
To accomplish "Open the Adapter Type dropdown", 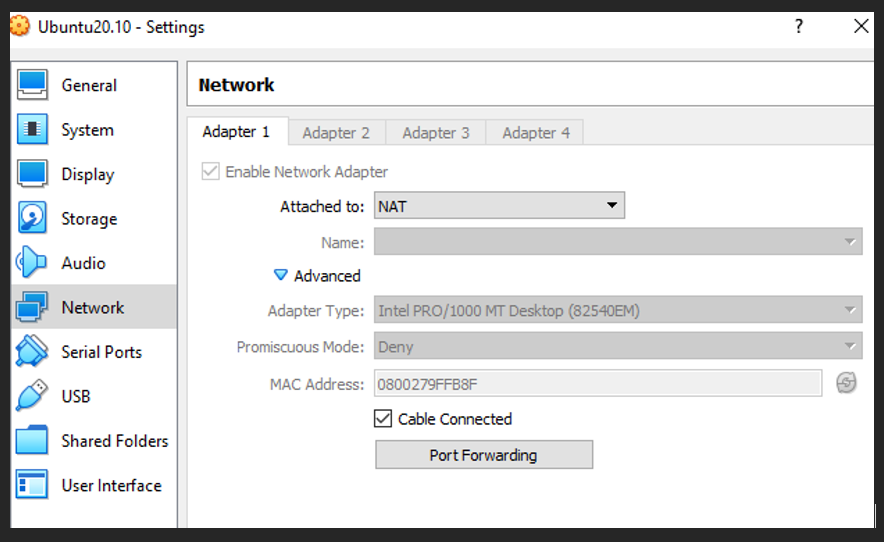I will (618, 310).
